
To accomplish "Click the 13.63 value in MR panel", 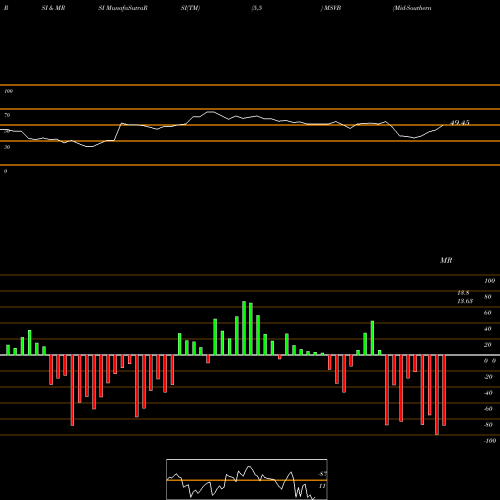I will click(465, 301).
